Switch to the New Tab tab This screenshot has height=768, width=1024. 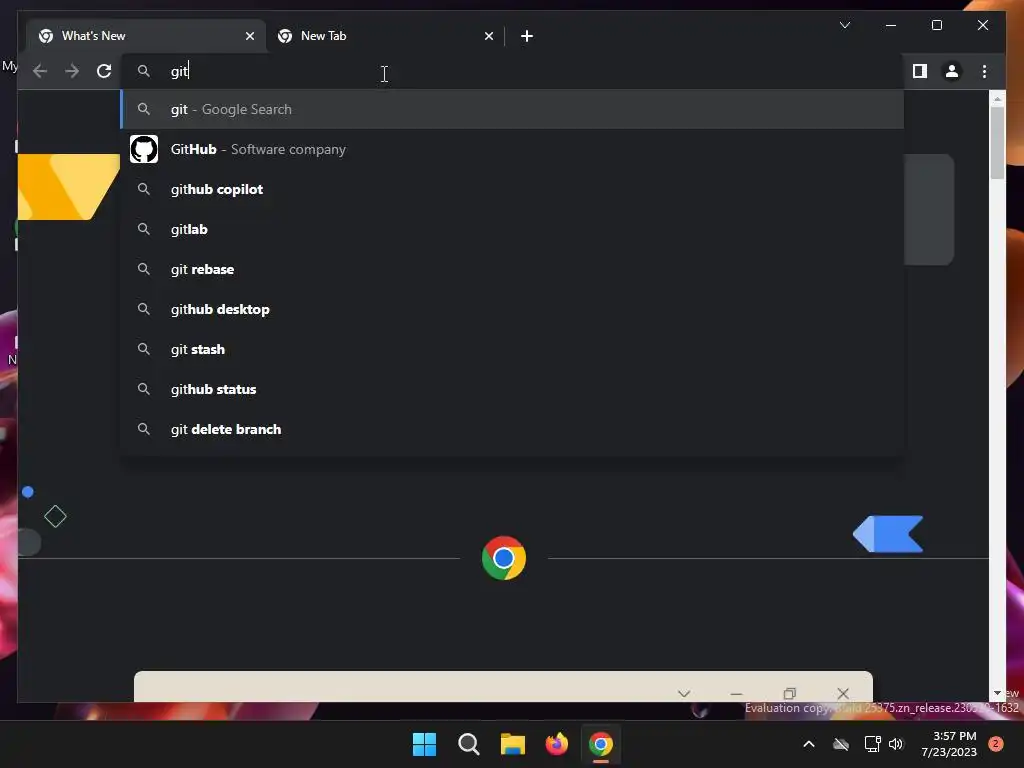click(385, 36)
